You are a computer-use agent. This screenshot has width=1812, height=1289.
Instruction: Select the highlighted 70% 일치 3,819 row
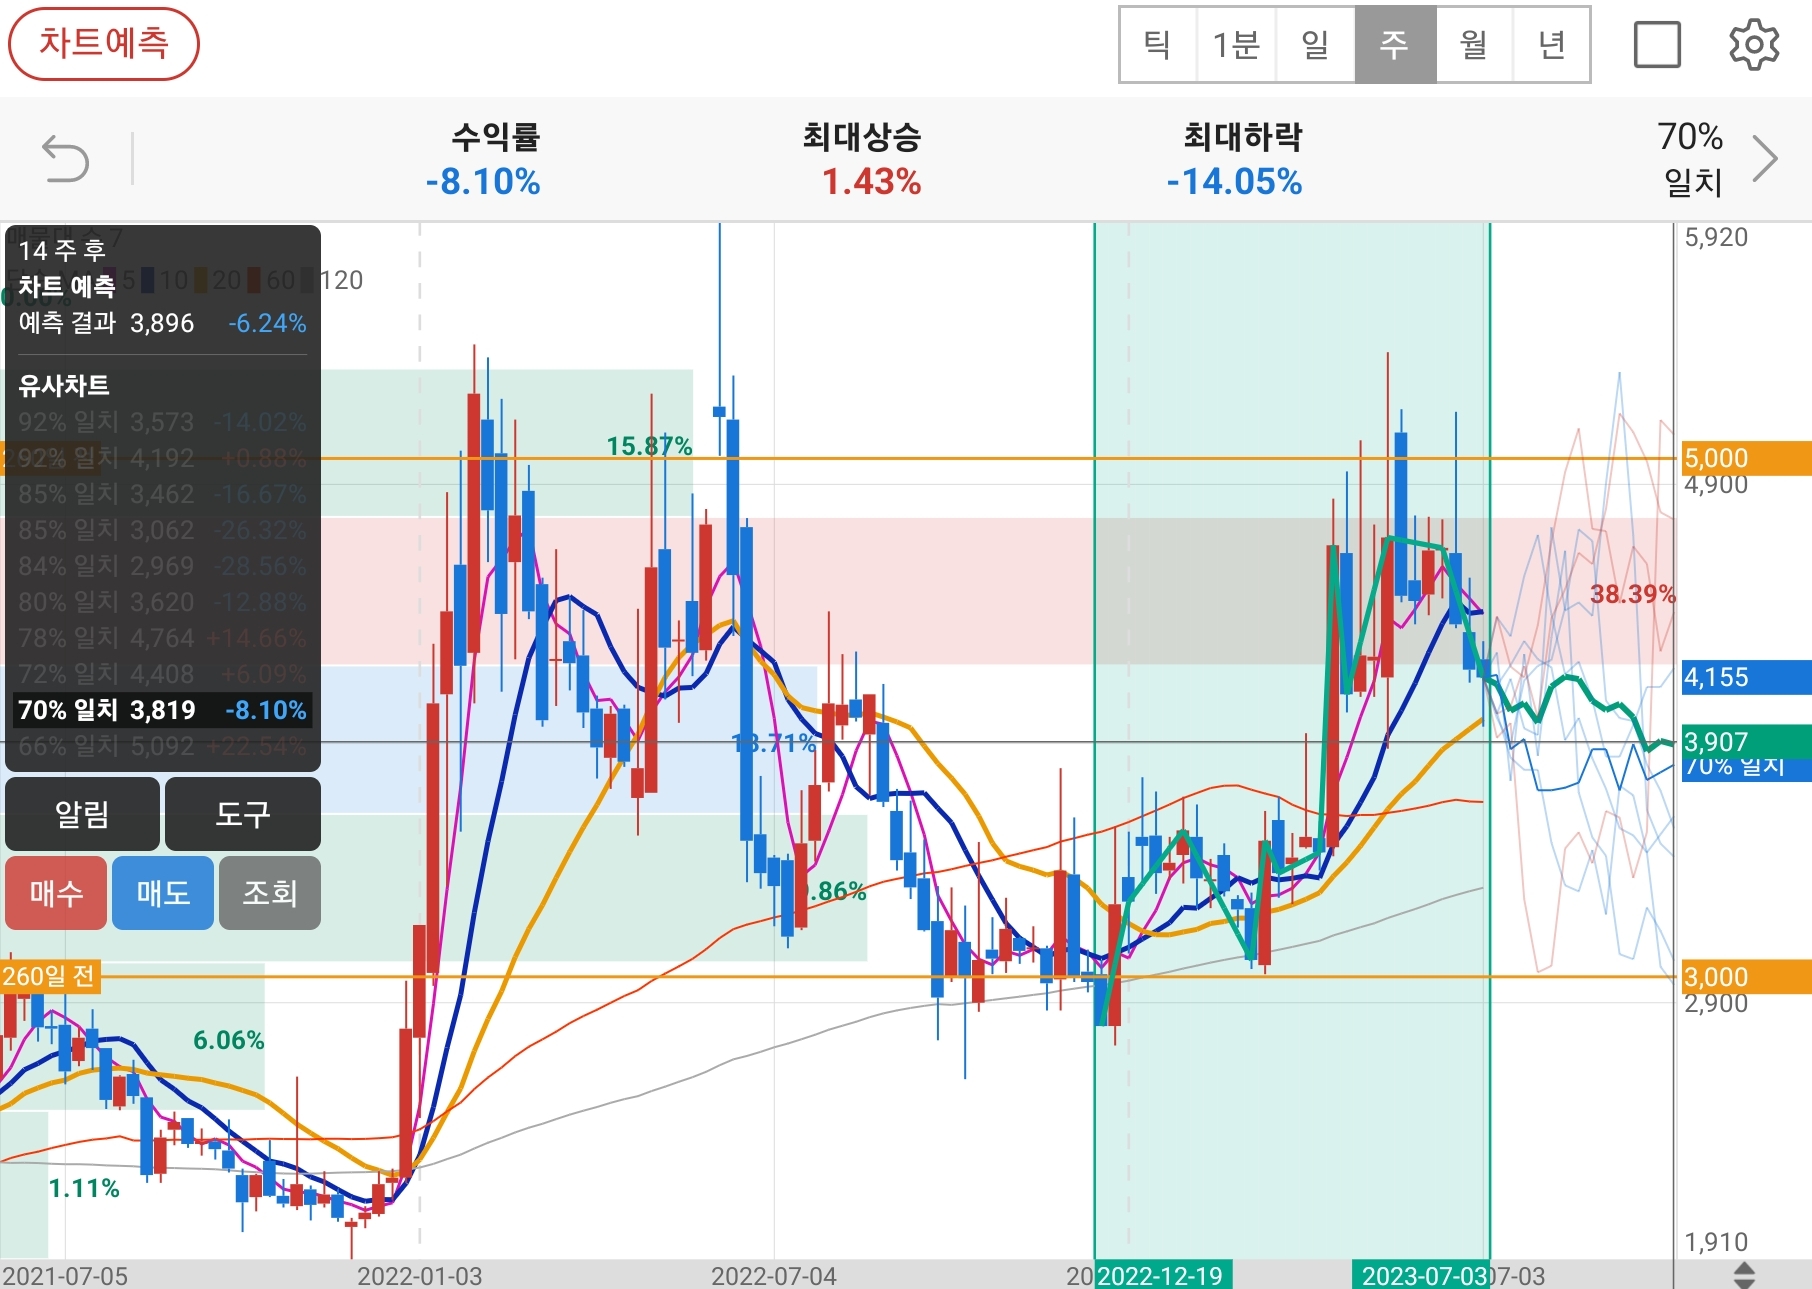tap(162, 710)
